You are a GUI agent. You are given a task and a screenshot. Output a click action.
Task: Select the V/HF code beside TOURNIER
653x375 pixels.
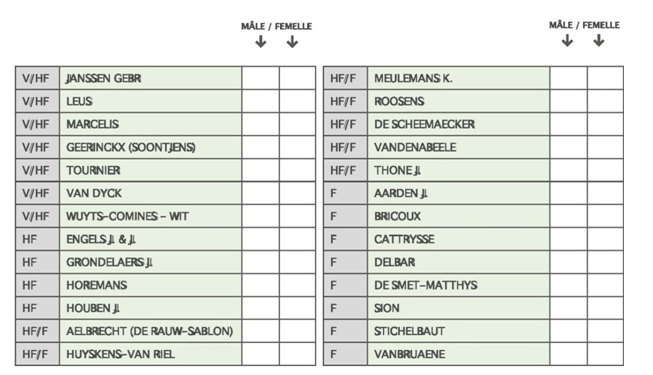37,170
